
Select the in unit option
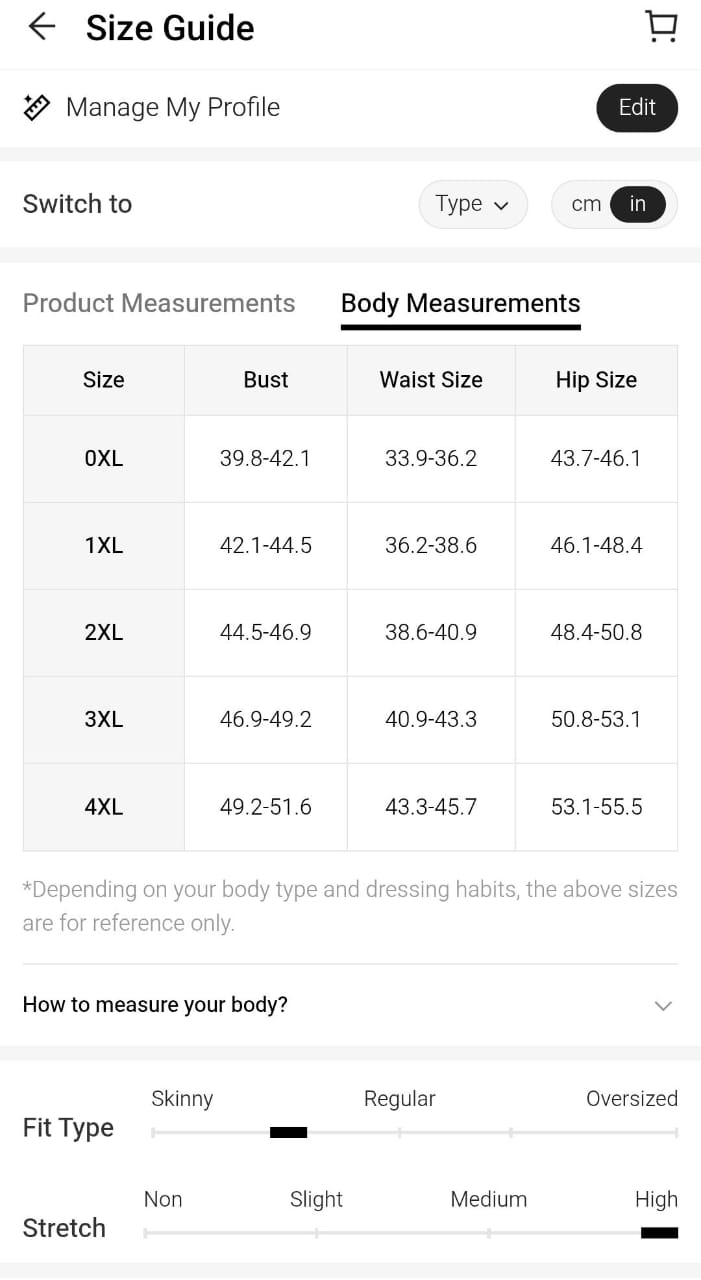point(637,204)
